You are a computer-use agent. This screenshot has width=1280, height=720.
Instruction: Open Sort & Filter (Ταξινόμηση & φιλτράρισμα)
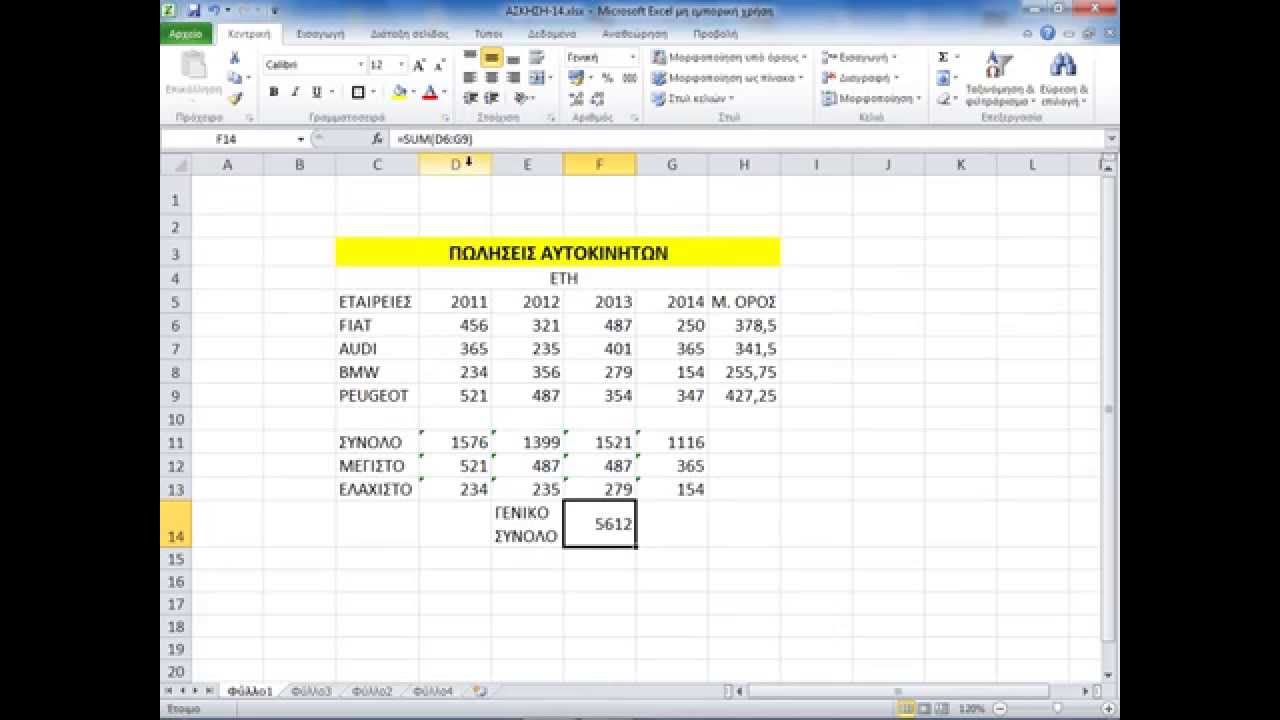tap(999, 78)
